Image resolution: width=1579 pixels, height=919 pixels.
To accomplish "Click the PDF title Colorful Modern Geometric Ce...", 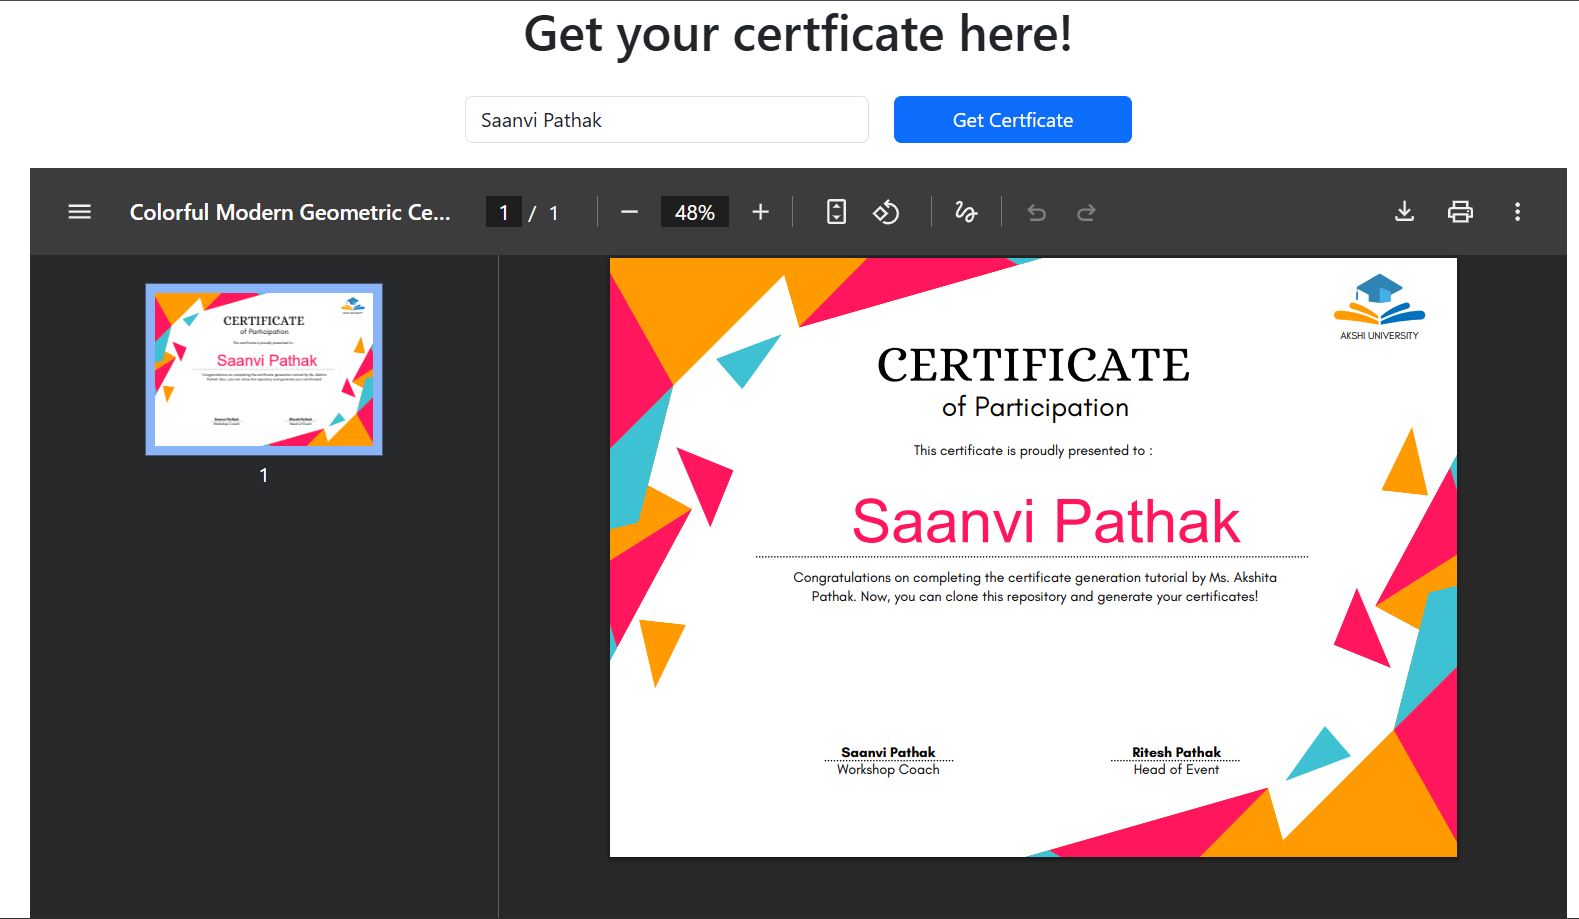I will 290,212.
